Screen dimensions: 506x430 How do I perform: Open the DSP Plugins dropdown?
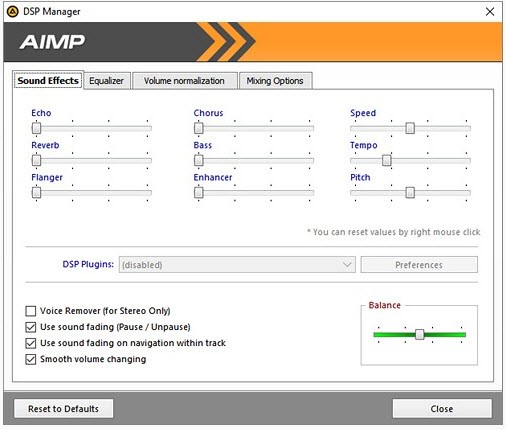tap(237, 265)
